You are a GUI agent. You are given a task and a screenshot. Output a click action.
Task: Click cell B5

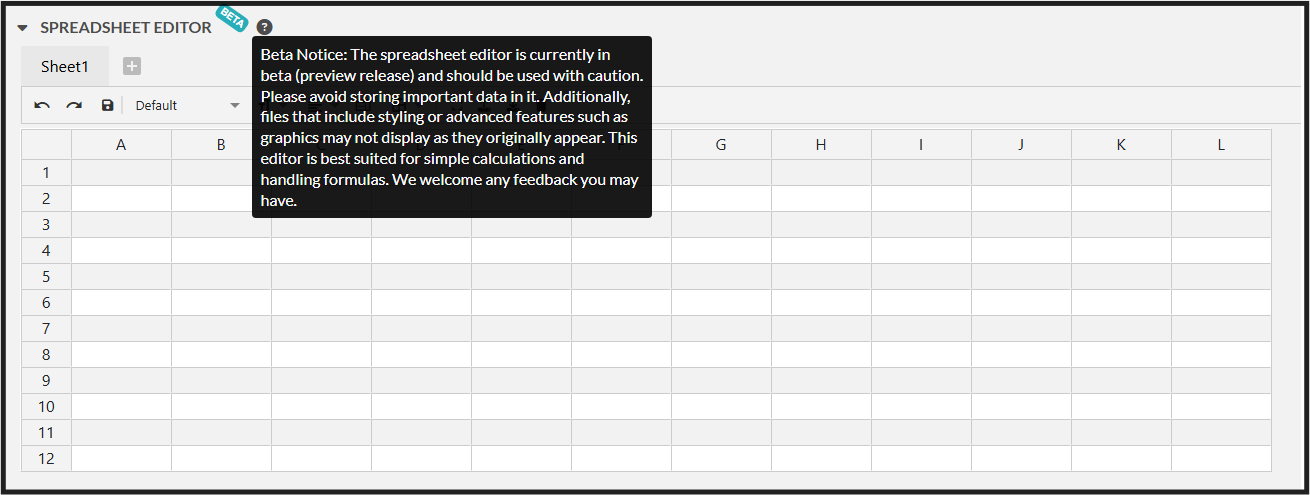click(221, 277)
